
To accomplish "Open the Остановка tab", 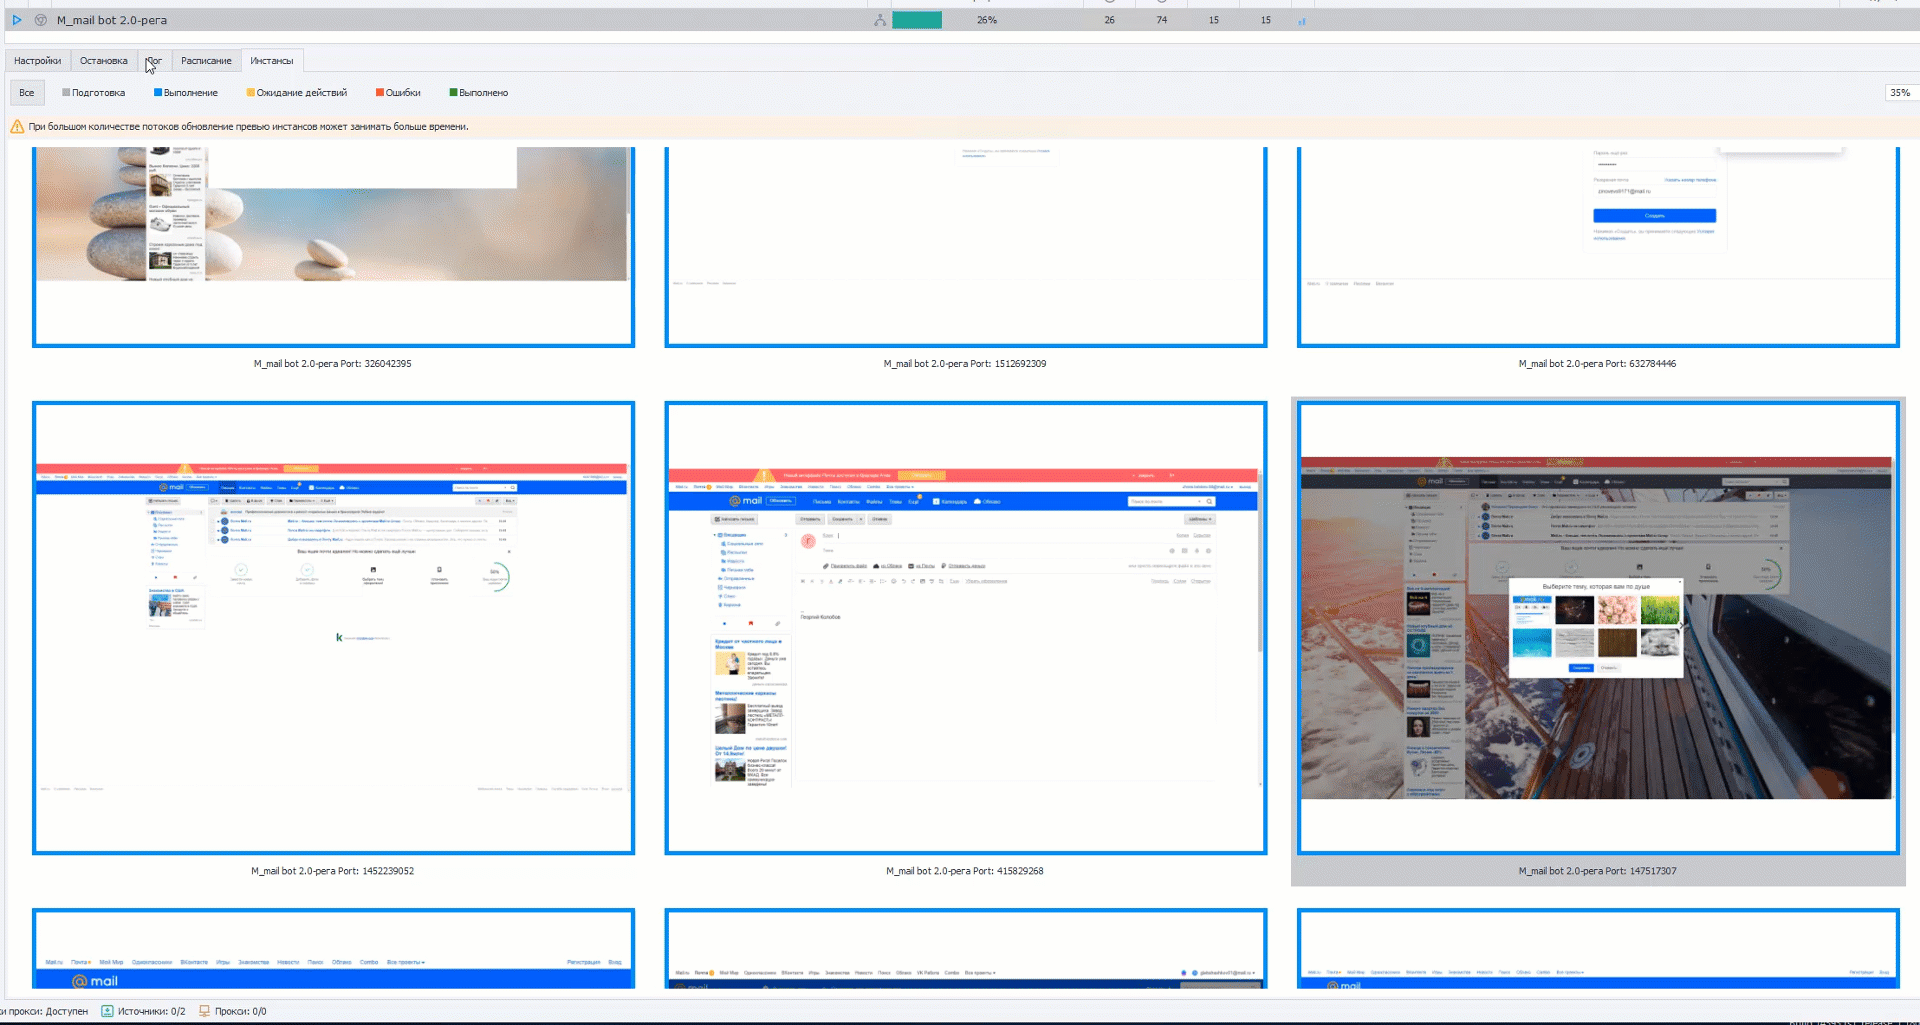I will (x=104, y=61).
